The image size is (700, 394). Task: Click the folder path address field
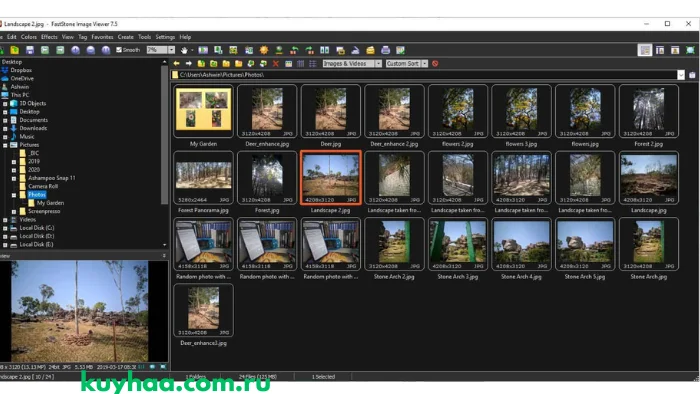(x=424, y=75)
